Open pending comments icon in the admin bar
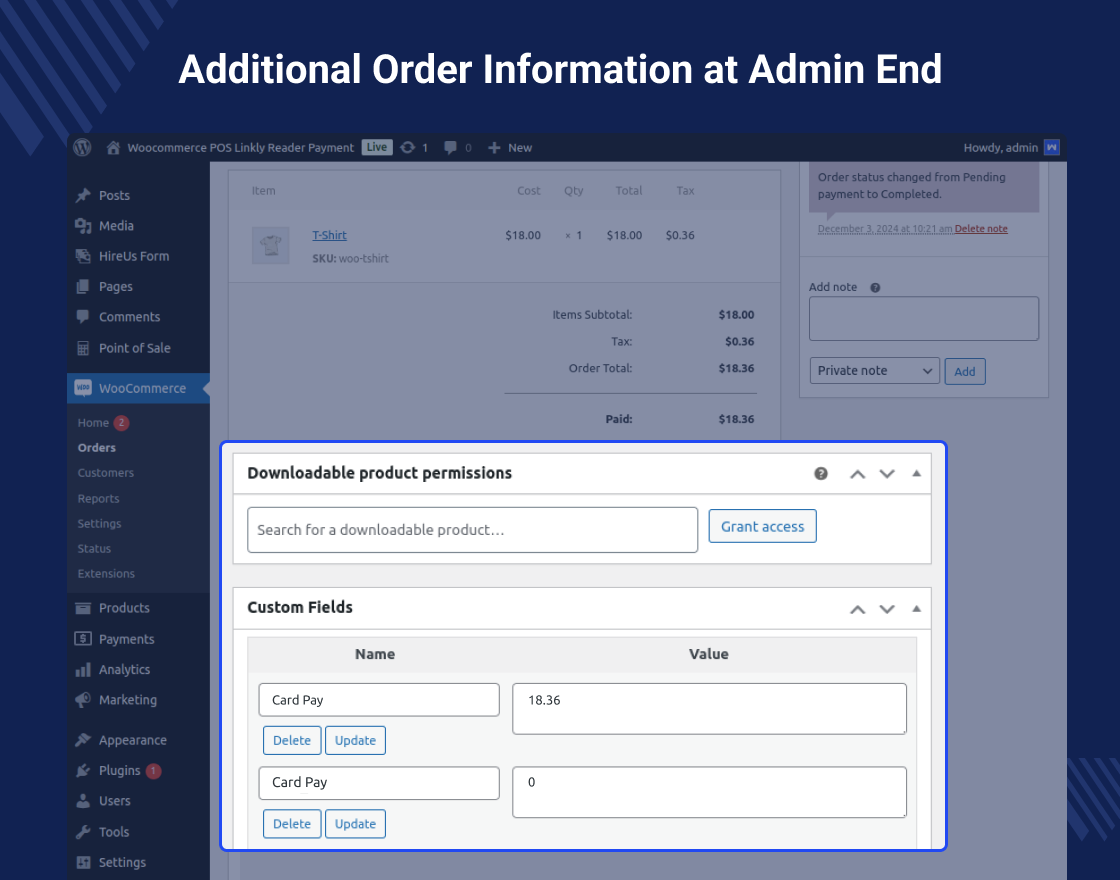This screenshot has height=880, width=1120. [448, 147]
